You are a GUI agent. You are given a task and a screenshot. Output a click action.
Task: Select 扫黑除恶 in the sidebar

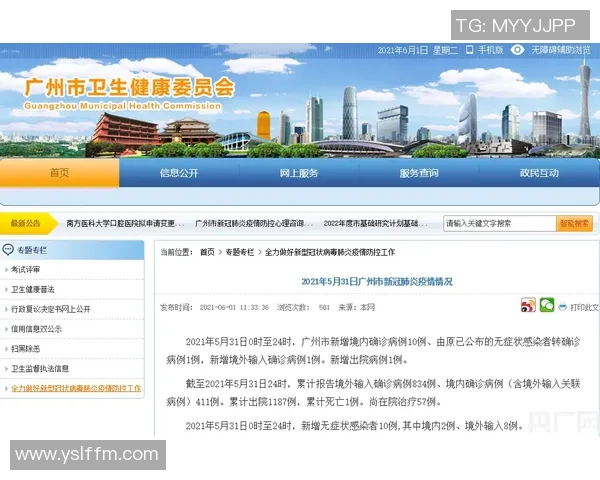[x=25, y=349]
